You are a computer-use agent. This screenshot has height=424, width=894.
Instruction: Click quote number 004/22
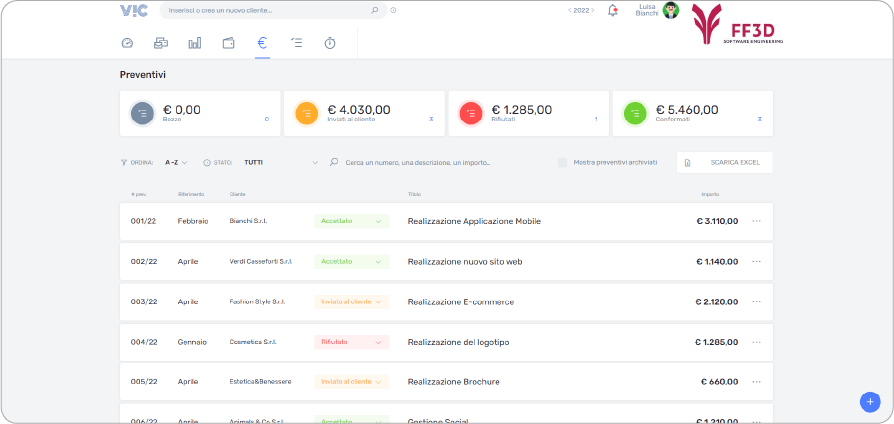pyautogui.click(x=144, y=342)
